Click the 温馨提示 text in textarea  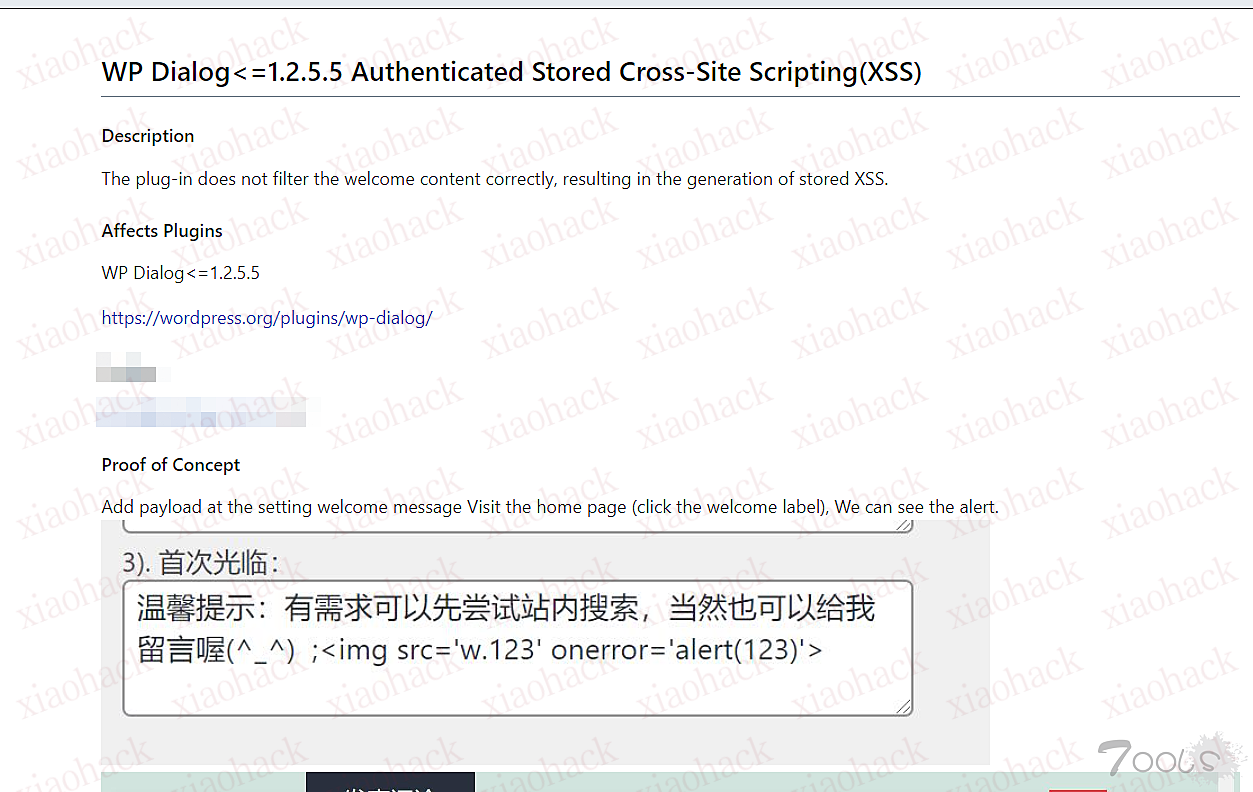point(205,608)
